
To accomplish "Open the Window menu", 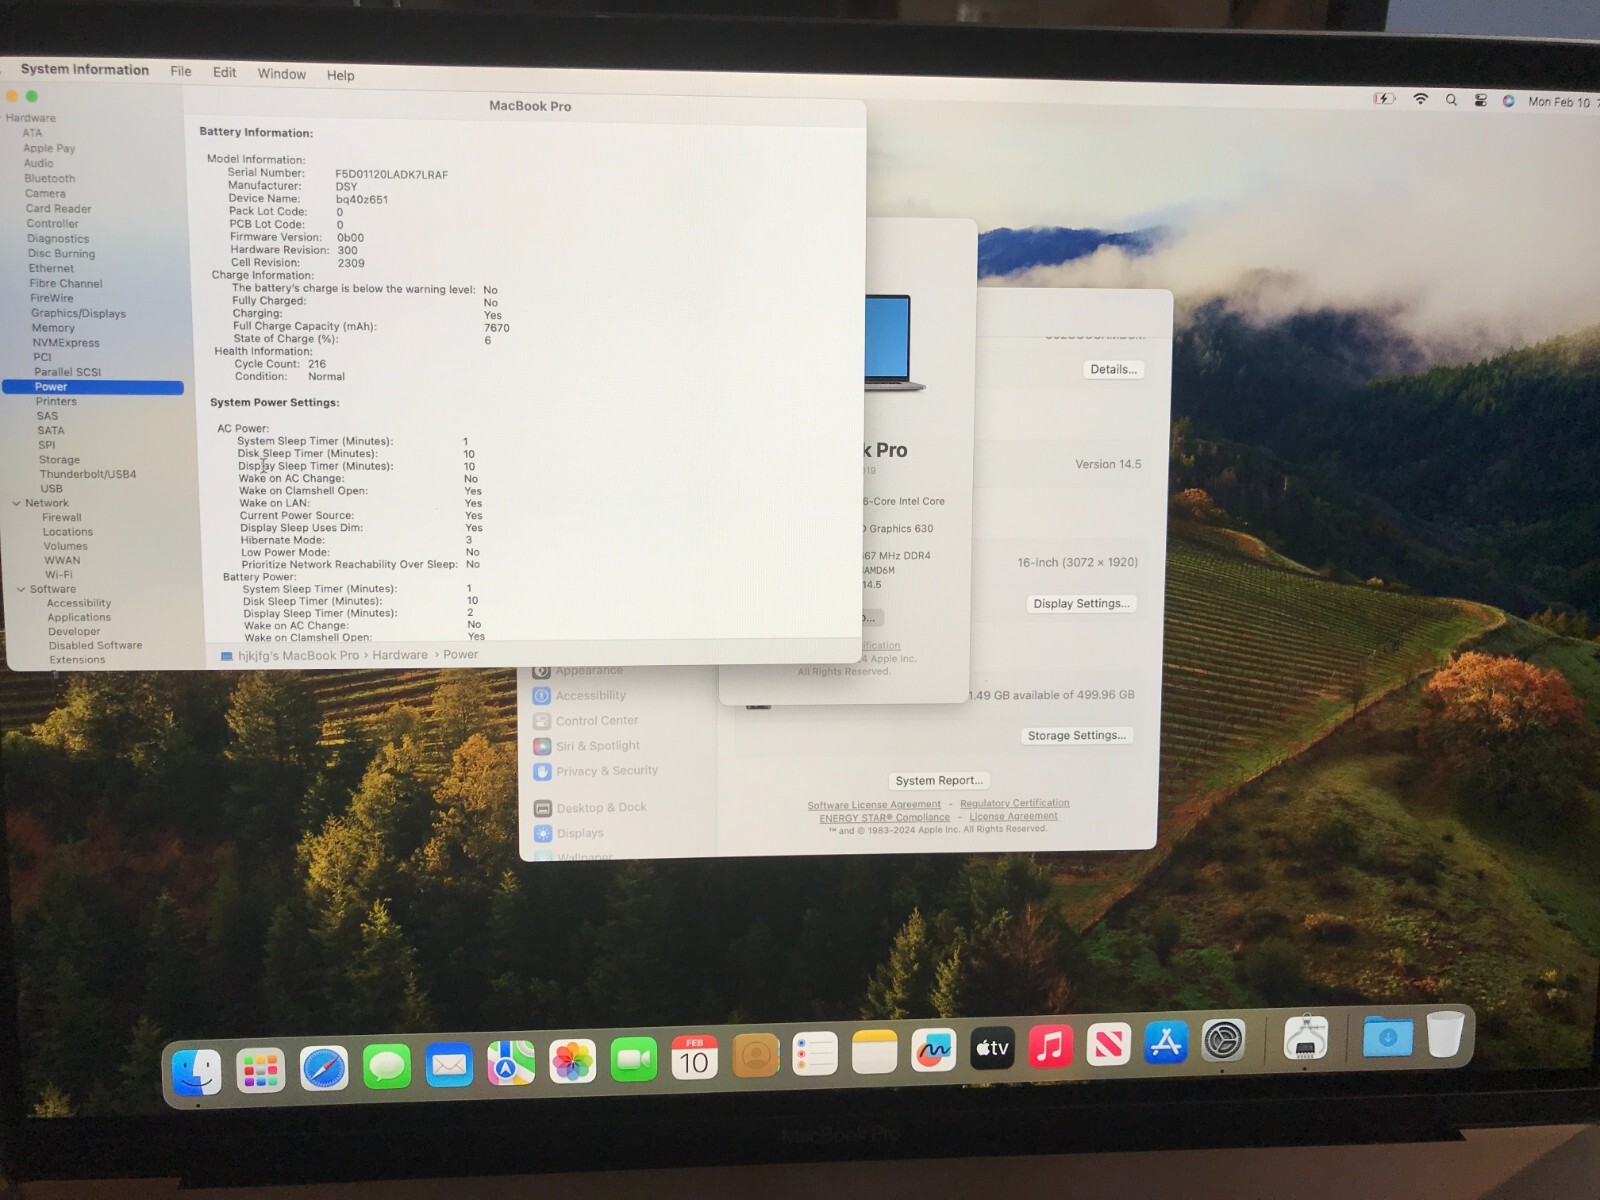I will coord(281,74).
